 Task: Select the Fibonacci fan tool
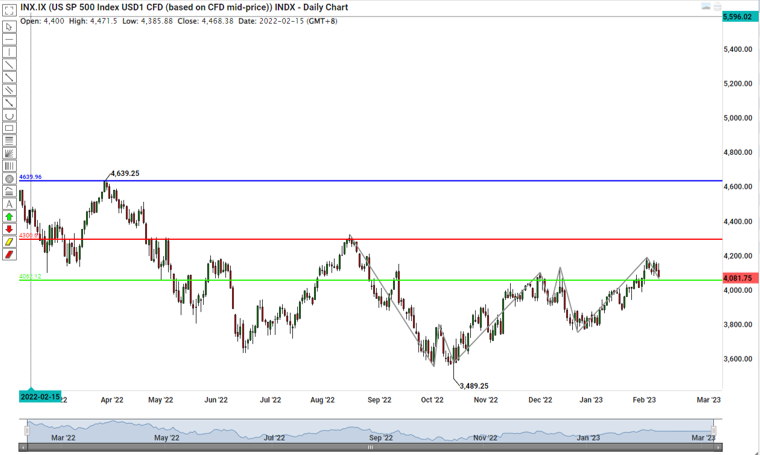9,153
